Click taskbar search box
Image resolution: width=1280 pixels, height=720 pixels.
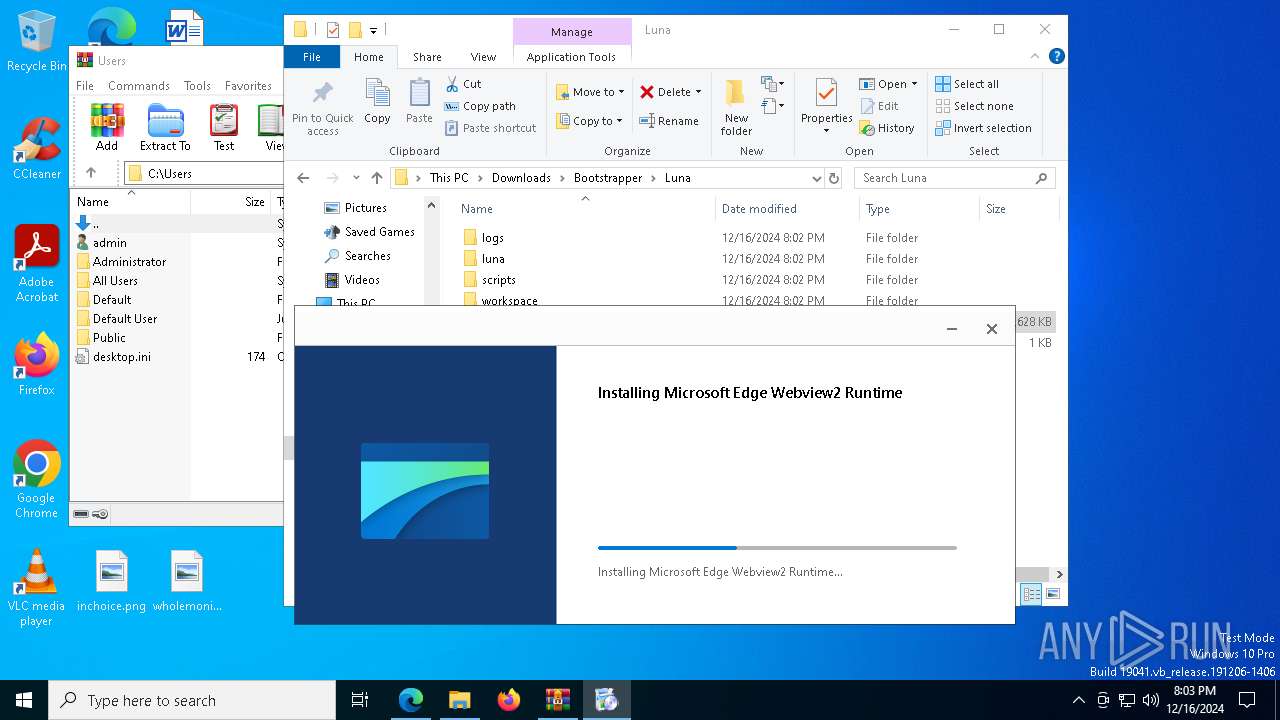pos(192,700)
